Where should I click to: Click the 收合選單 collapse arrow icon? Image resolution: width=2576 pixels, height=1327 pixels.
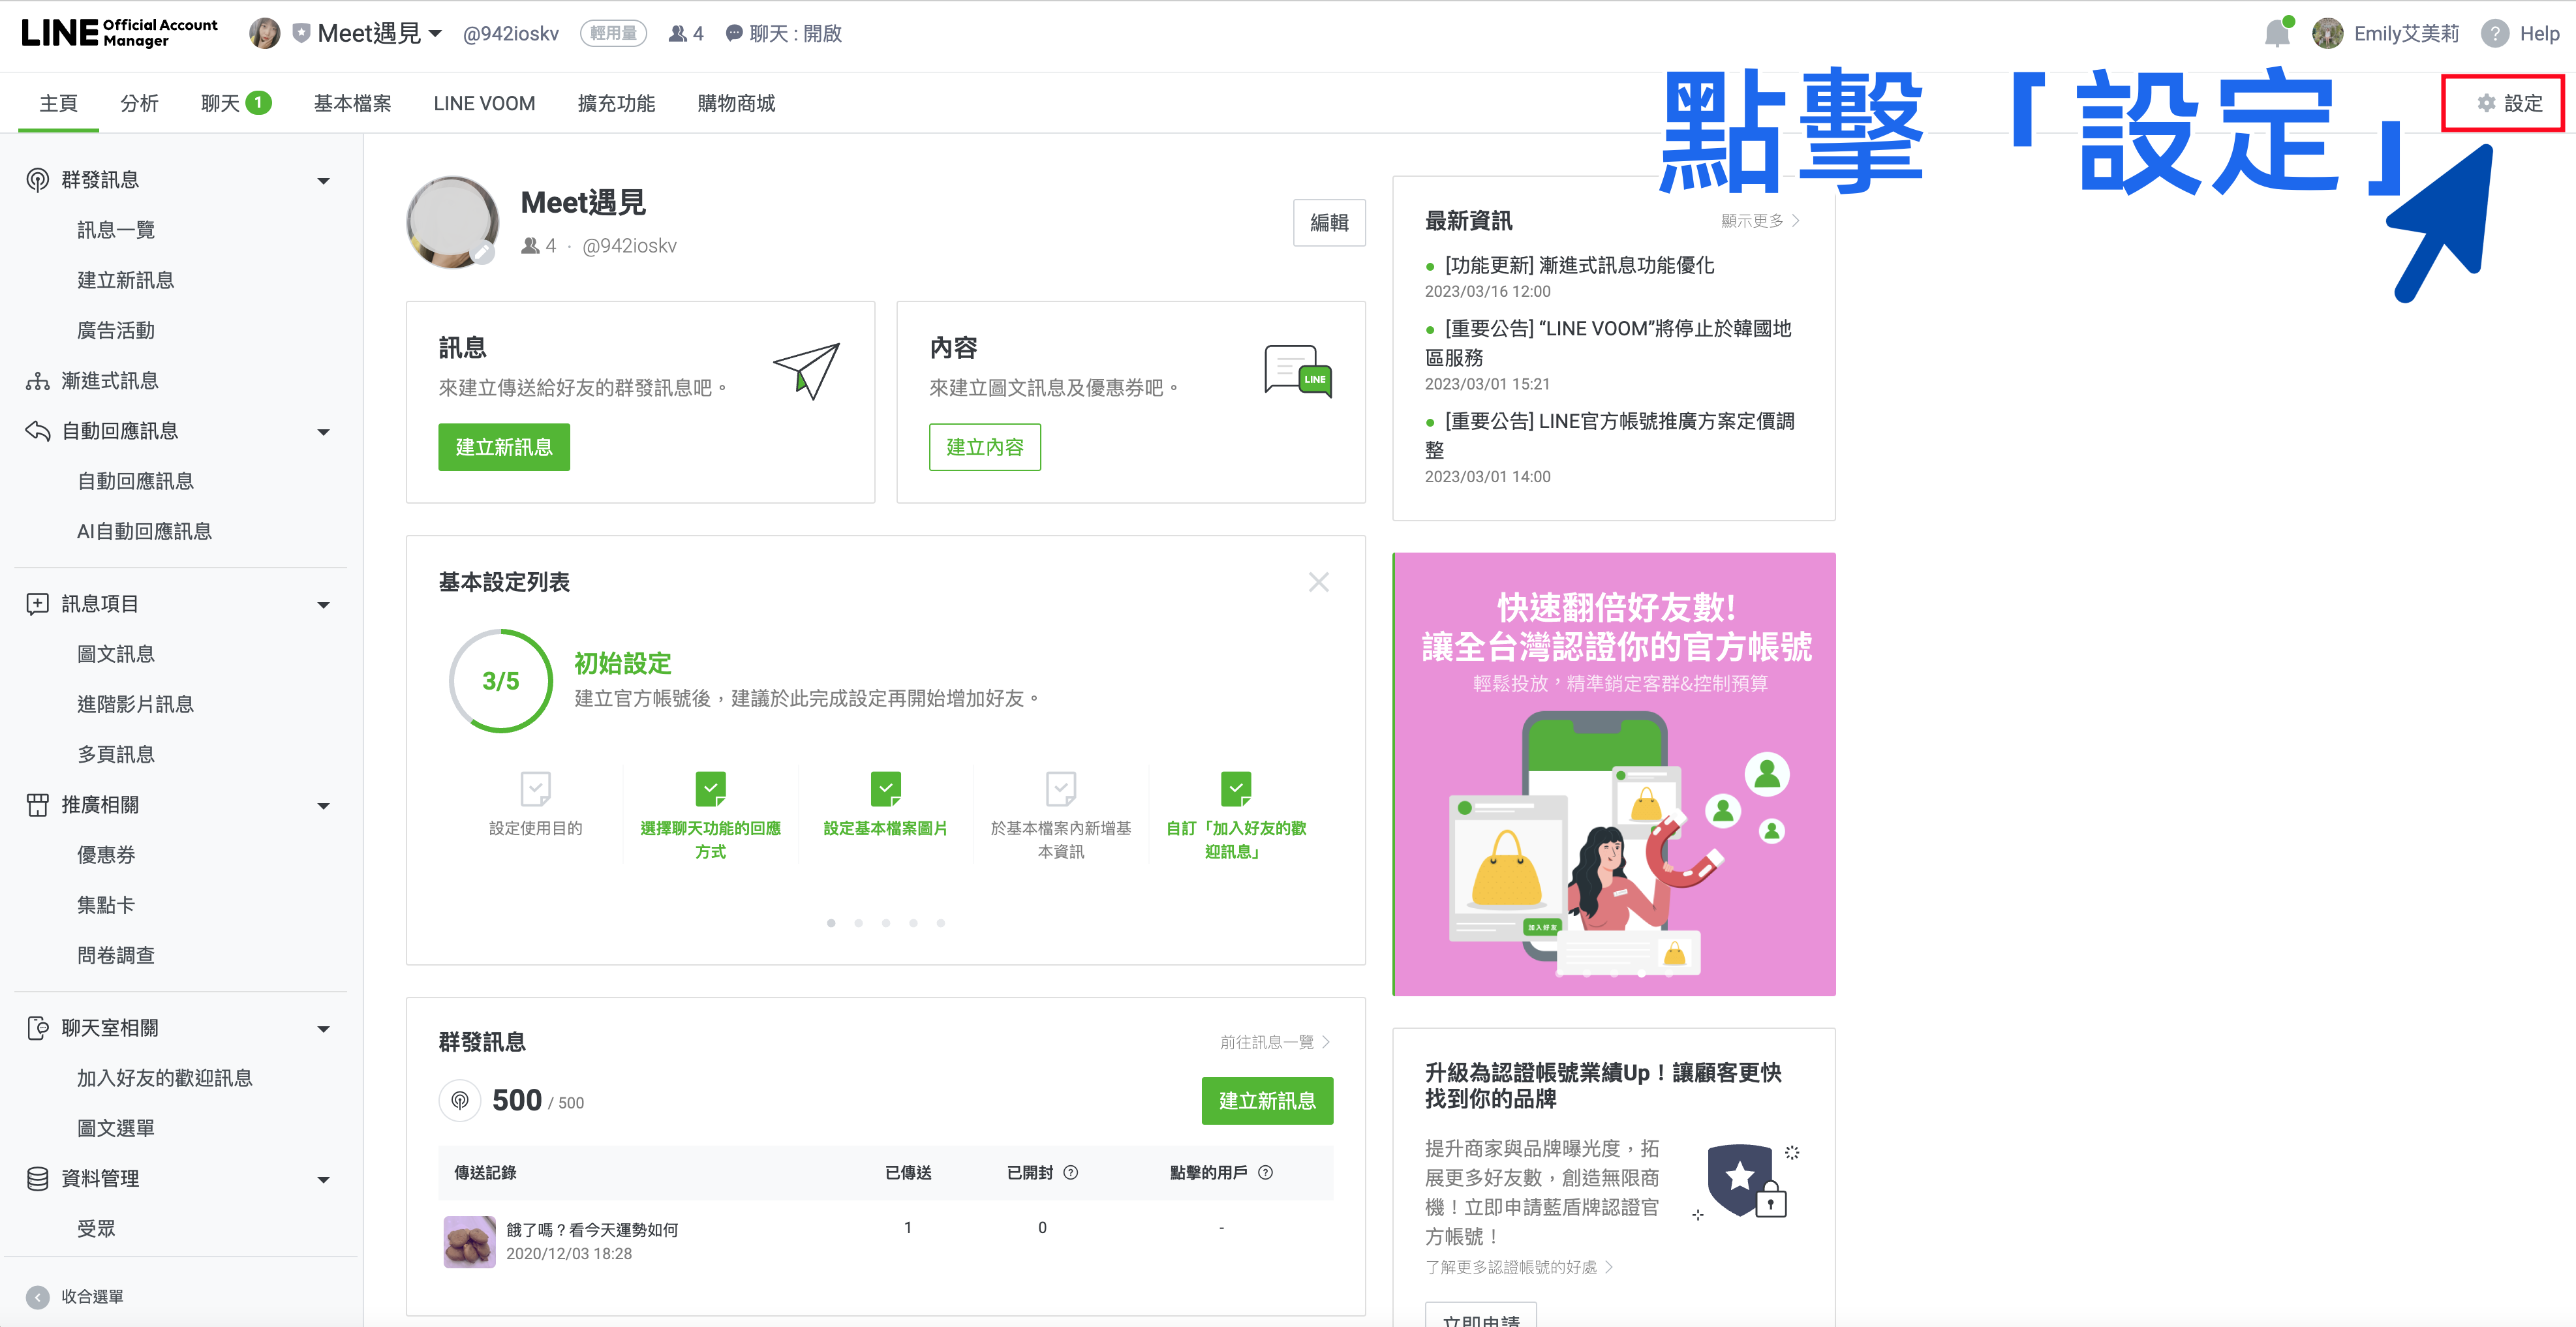point(37,1297)
